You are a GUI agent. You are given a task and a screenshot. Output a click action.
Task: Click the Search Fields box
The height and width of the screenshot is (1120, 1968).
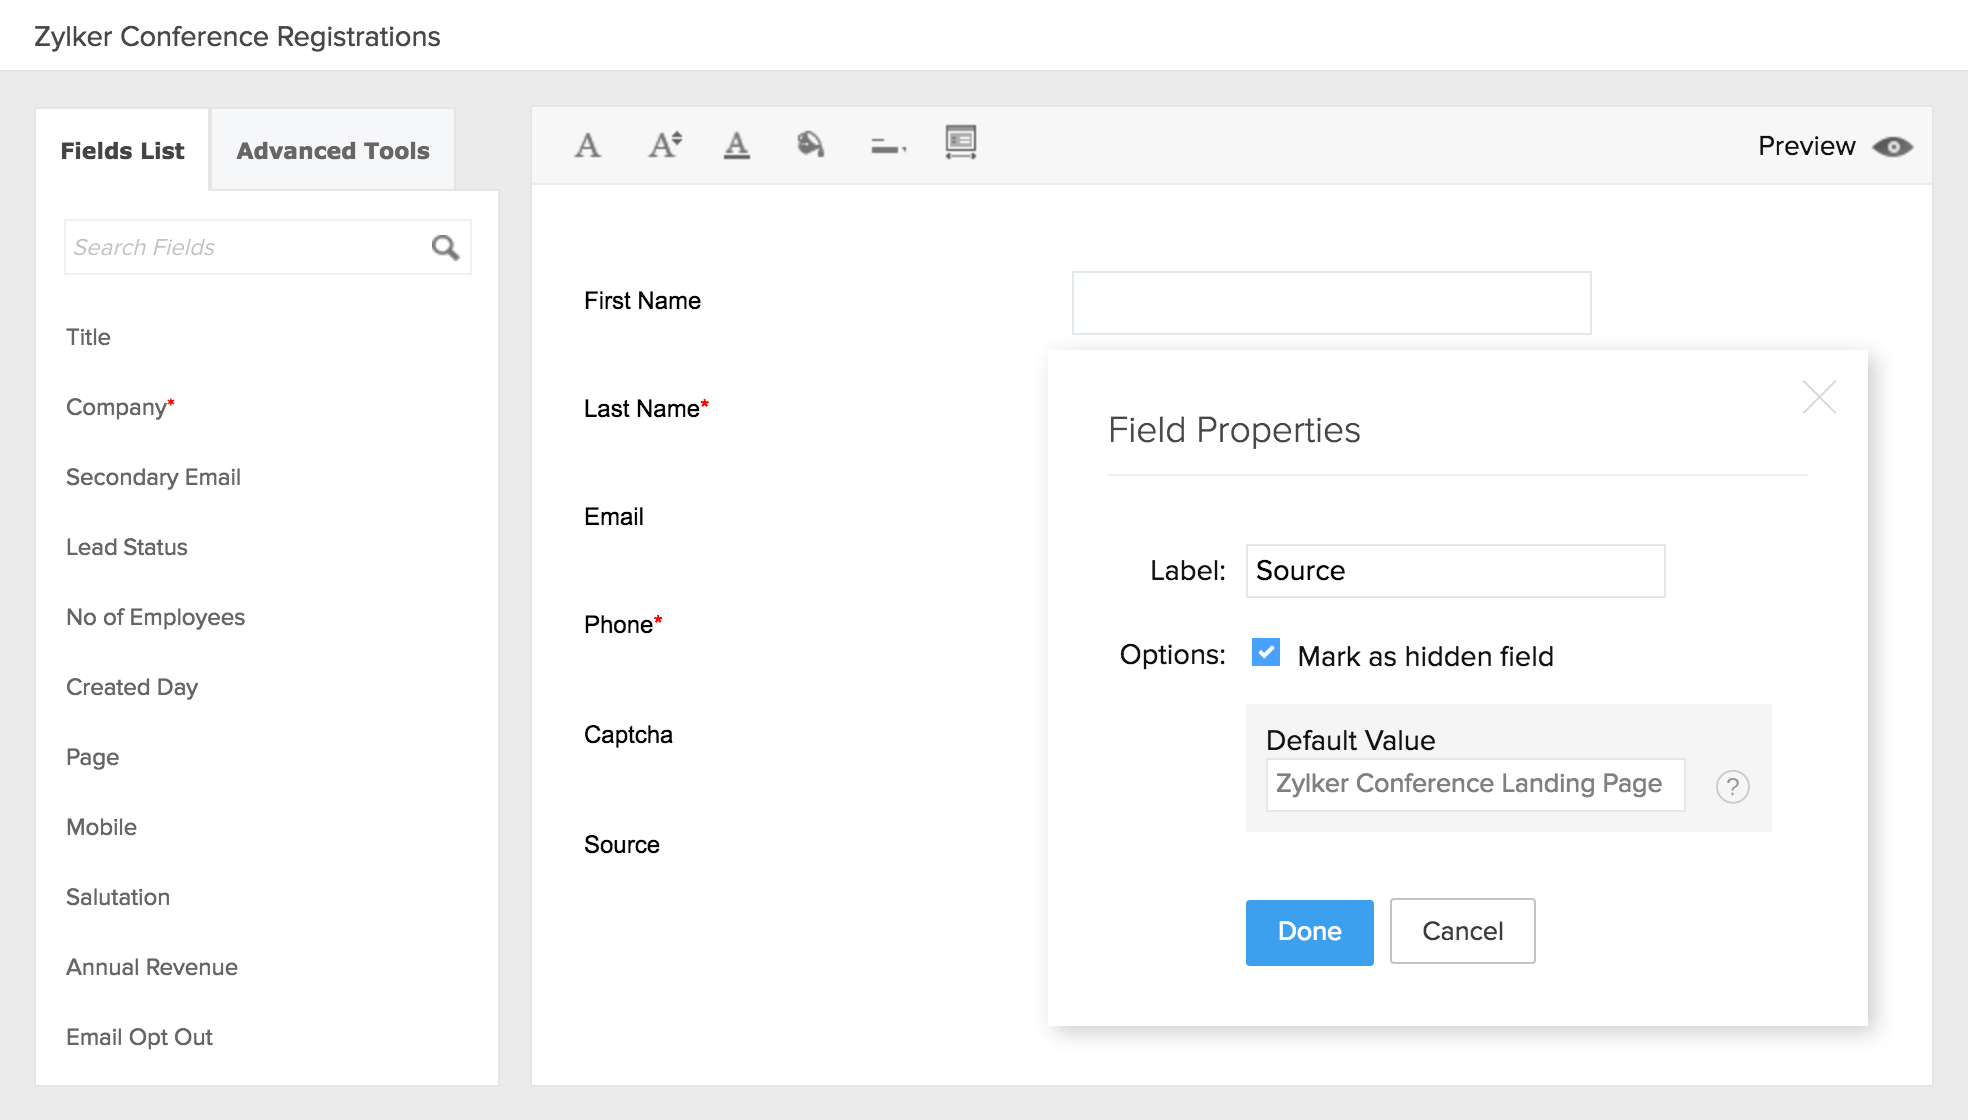point(245,247)
